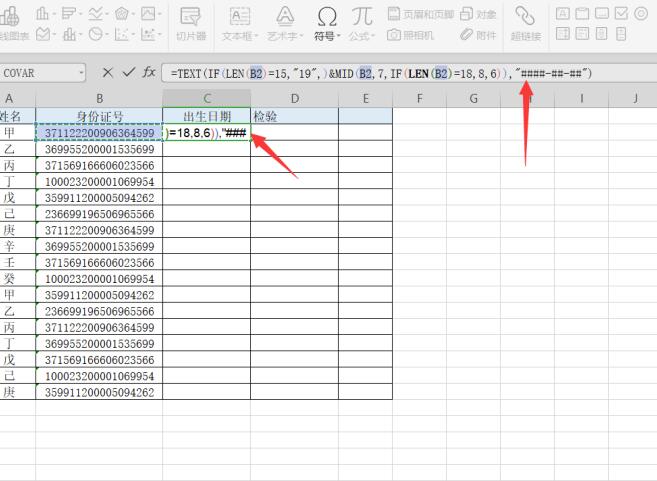Screen dimensions: 657x481
Task: Select cell B7 containing 236699196506965566
Action: 99,214
